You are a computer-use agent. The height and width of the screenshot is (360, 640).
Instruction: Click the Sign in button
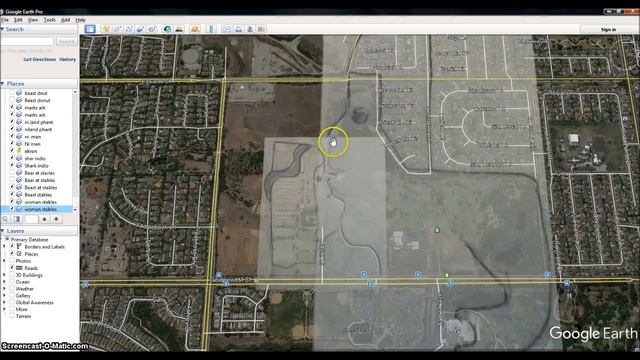[608, 29]
